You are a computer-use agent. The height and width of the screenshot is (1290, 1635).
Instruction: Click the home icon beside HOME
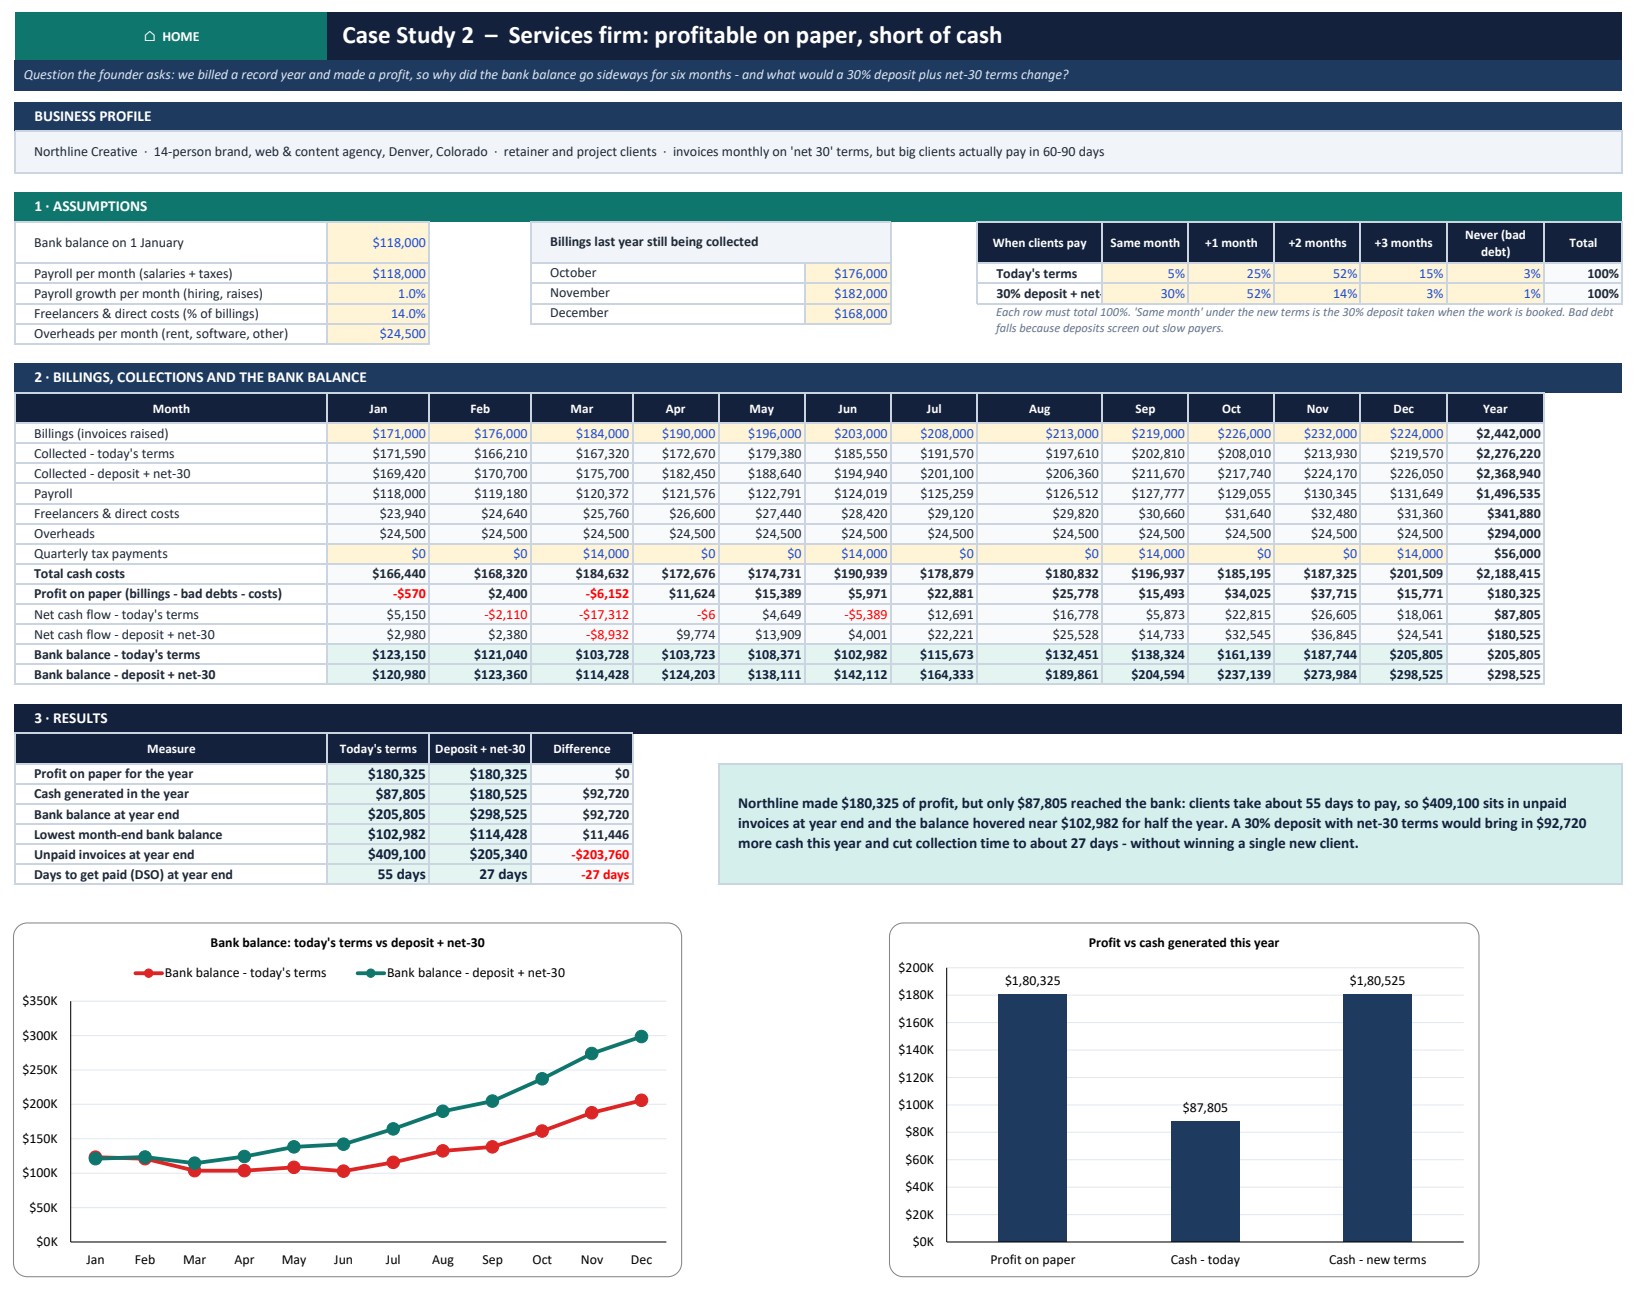(x=150, y=36)
